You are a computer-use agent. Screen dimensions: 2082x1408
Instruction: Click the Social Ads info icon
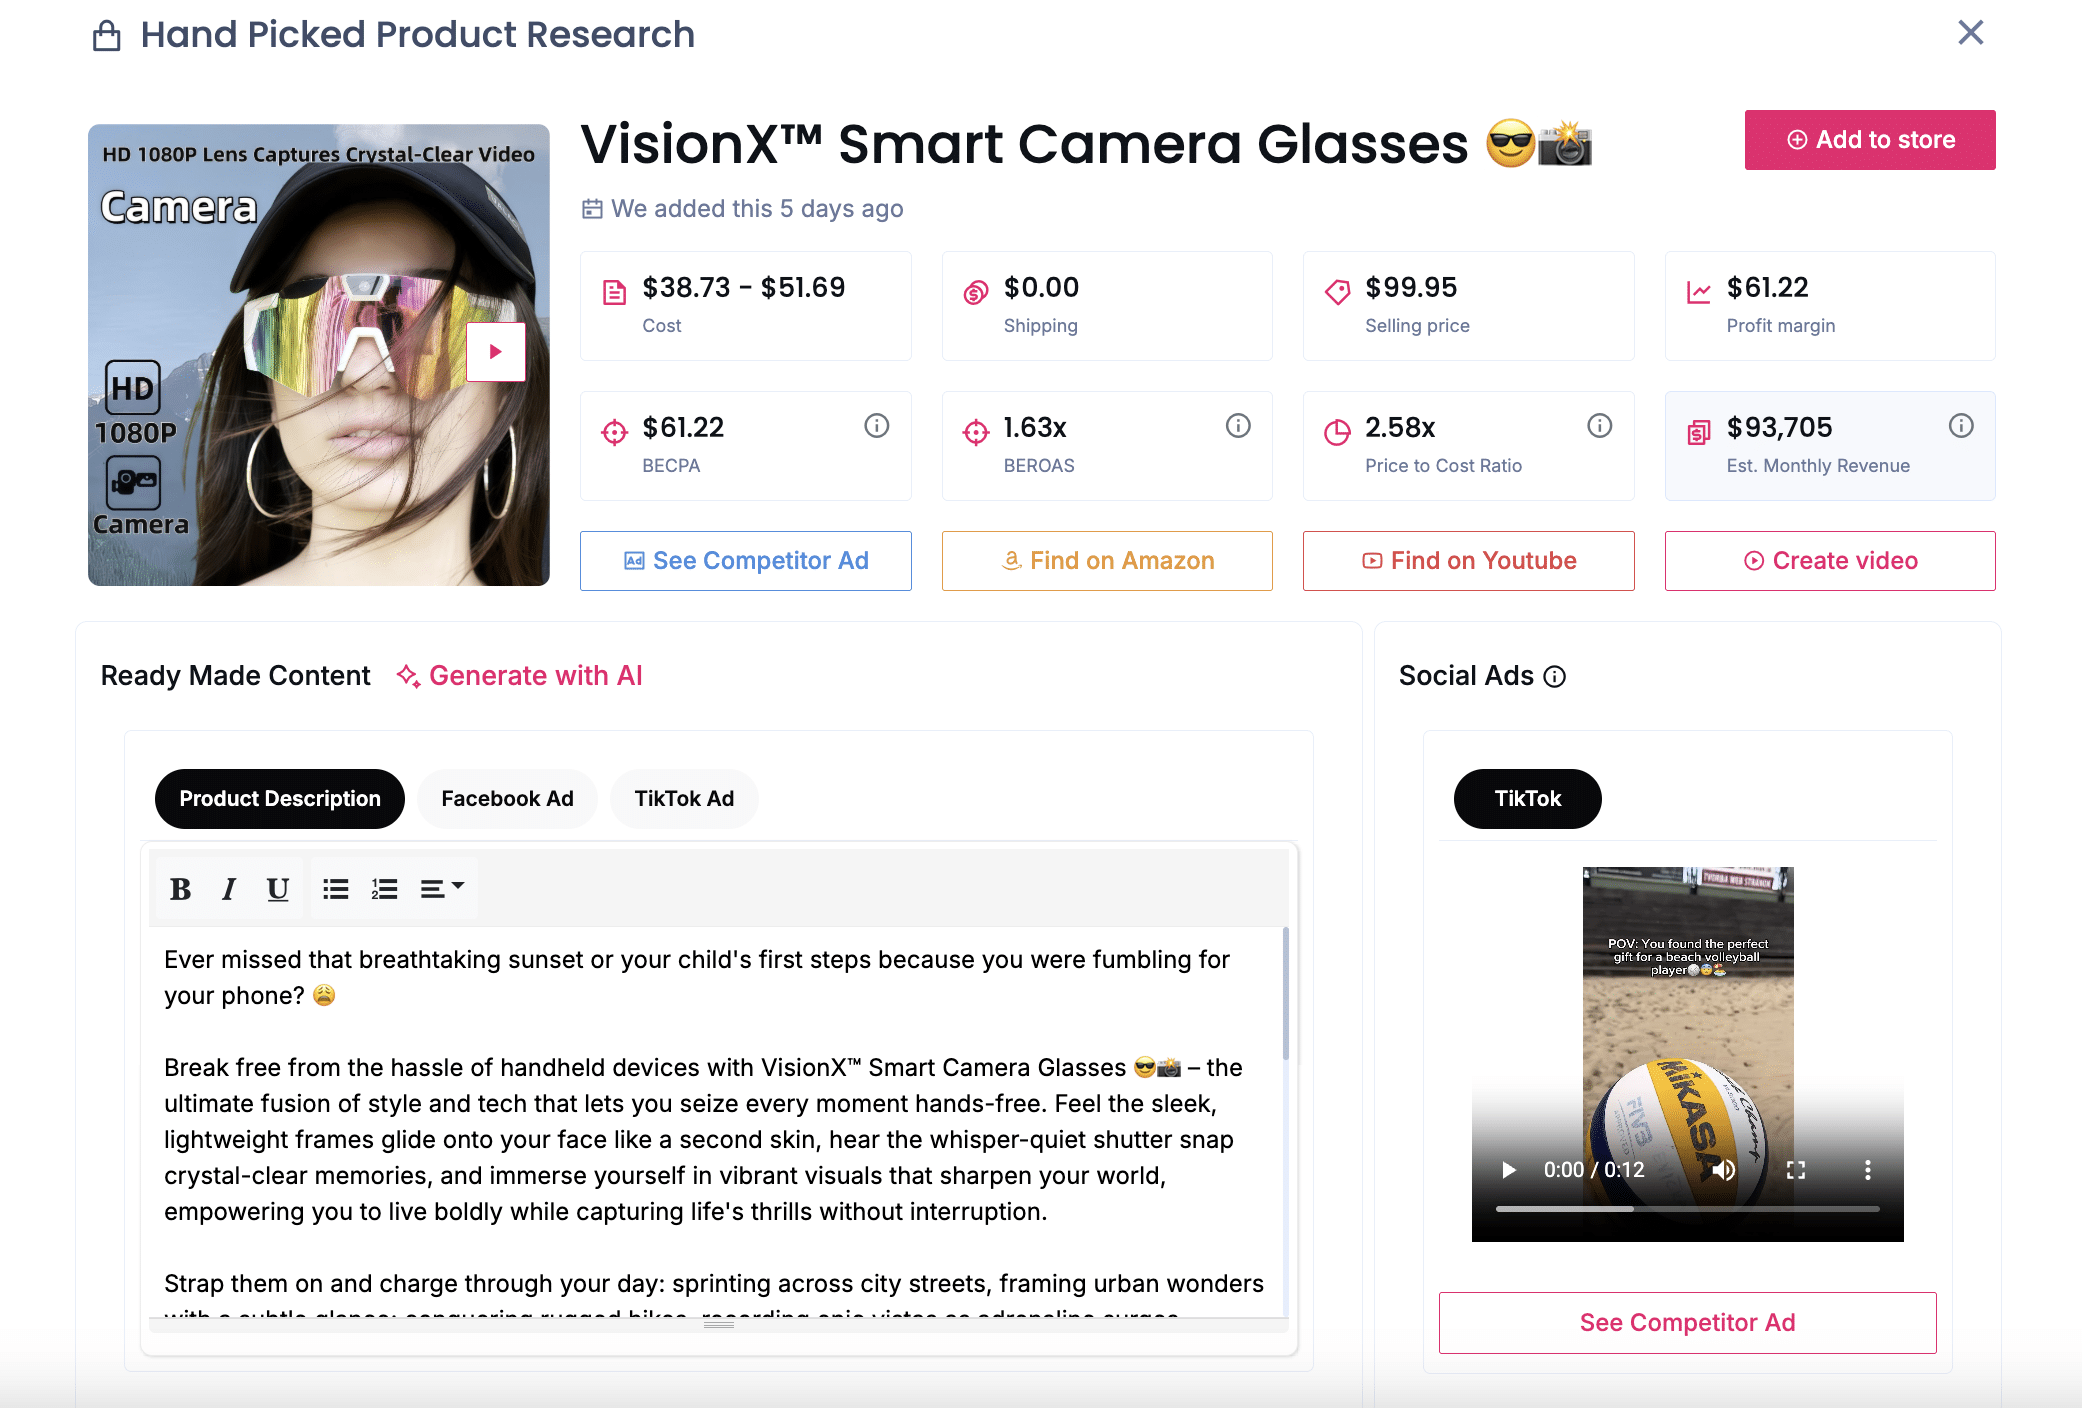(x=1554, y=677)
